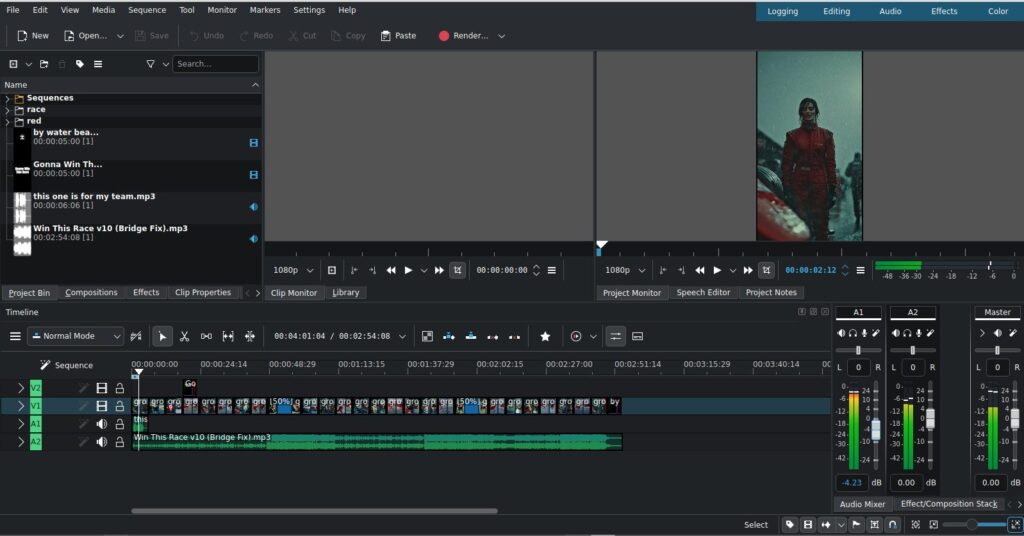Toggle snap magnet icon in status bar
1024x536 pixels.
(x=893, y=524)
